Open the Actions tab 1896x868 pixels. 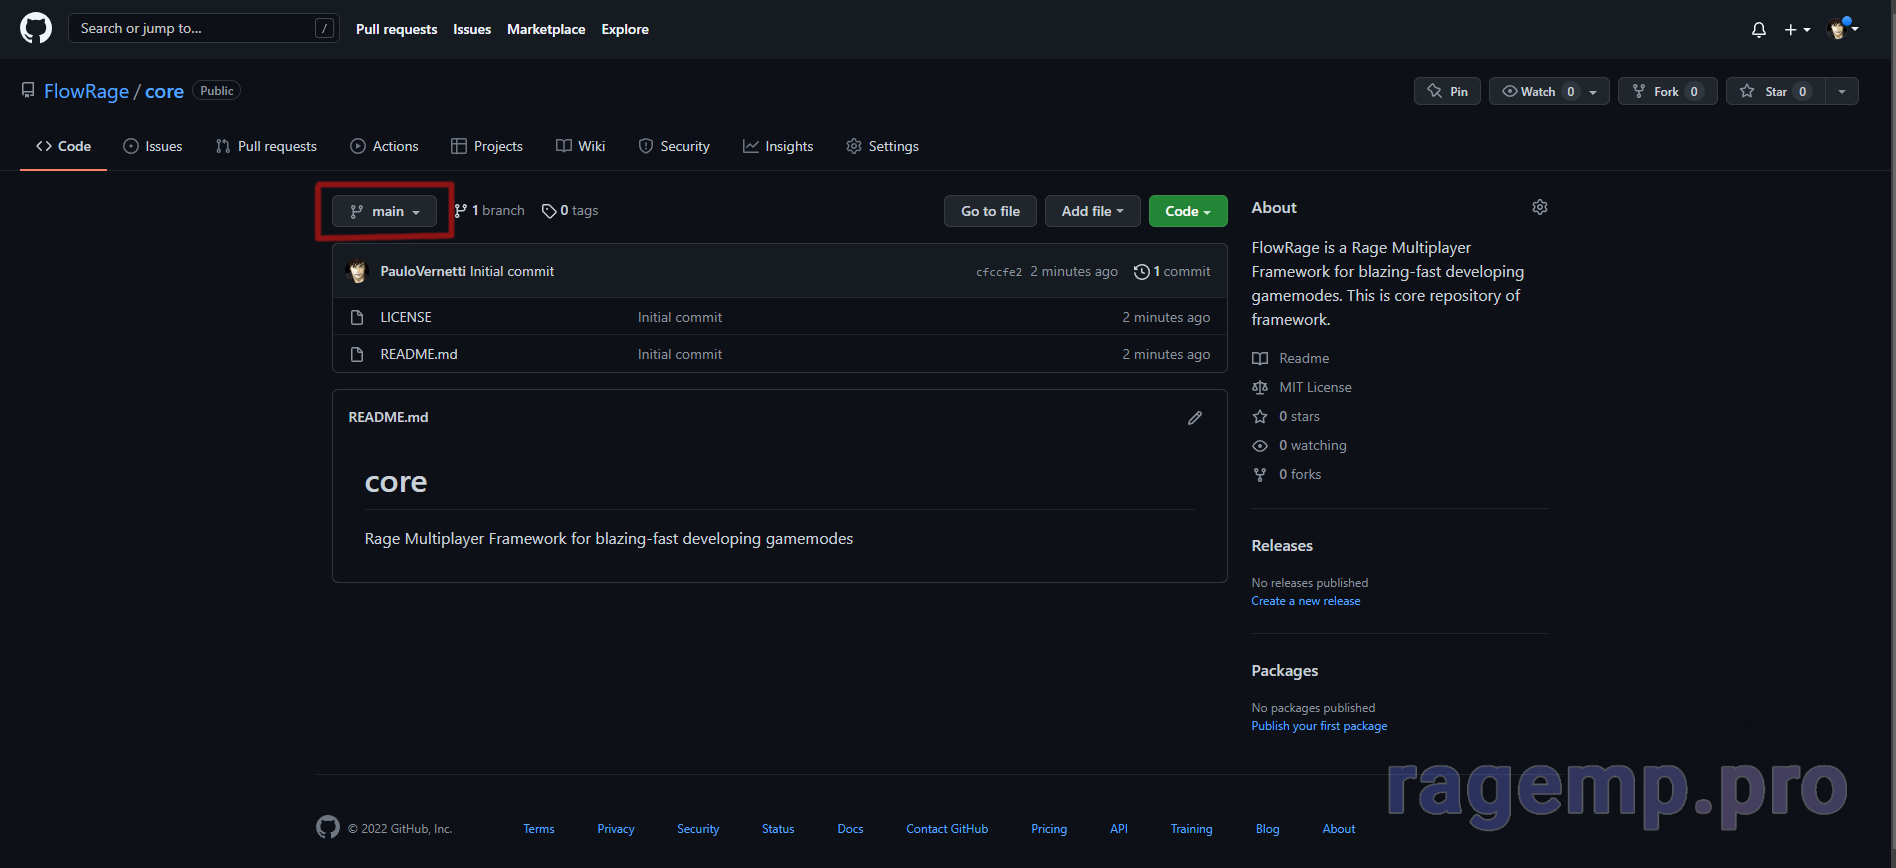tap(384, 146)
